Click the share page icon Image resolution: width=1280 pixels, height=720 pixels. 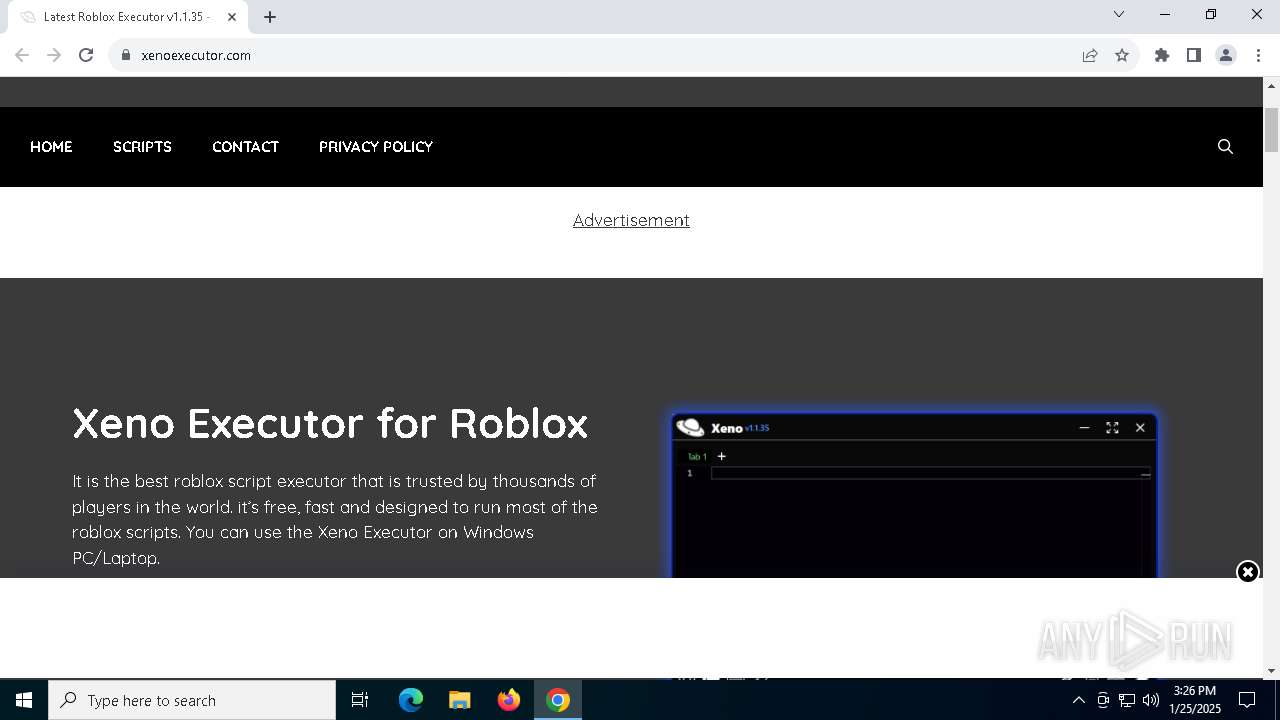pos(1090,56)
